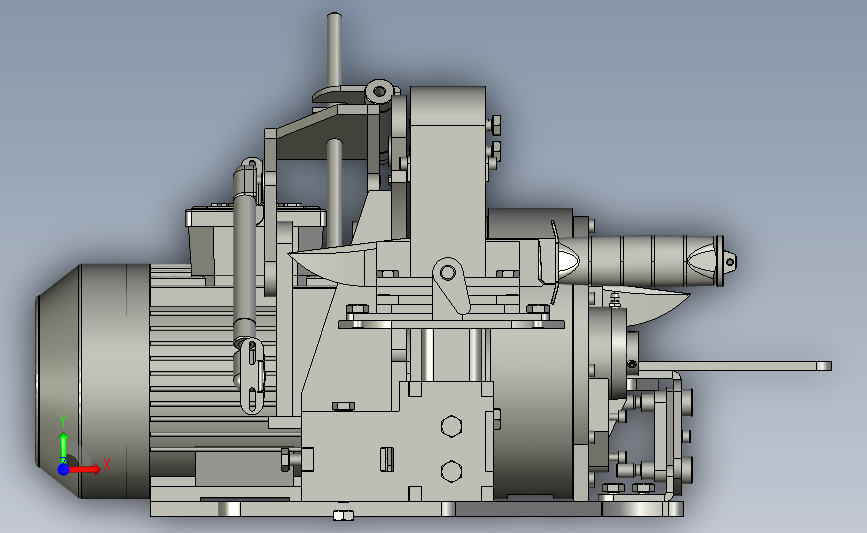The image size is (867, 533).
Task: Select the pivot lug with hole below column
Action: point(451,285)
